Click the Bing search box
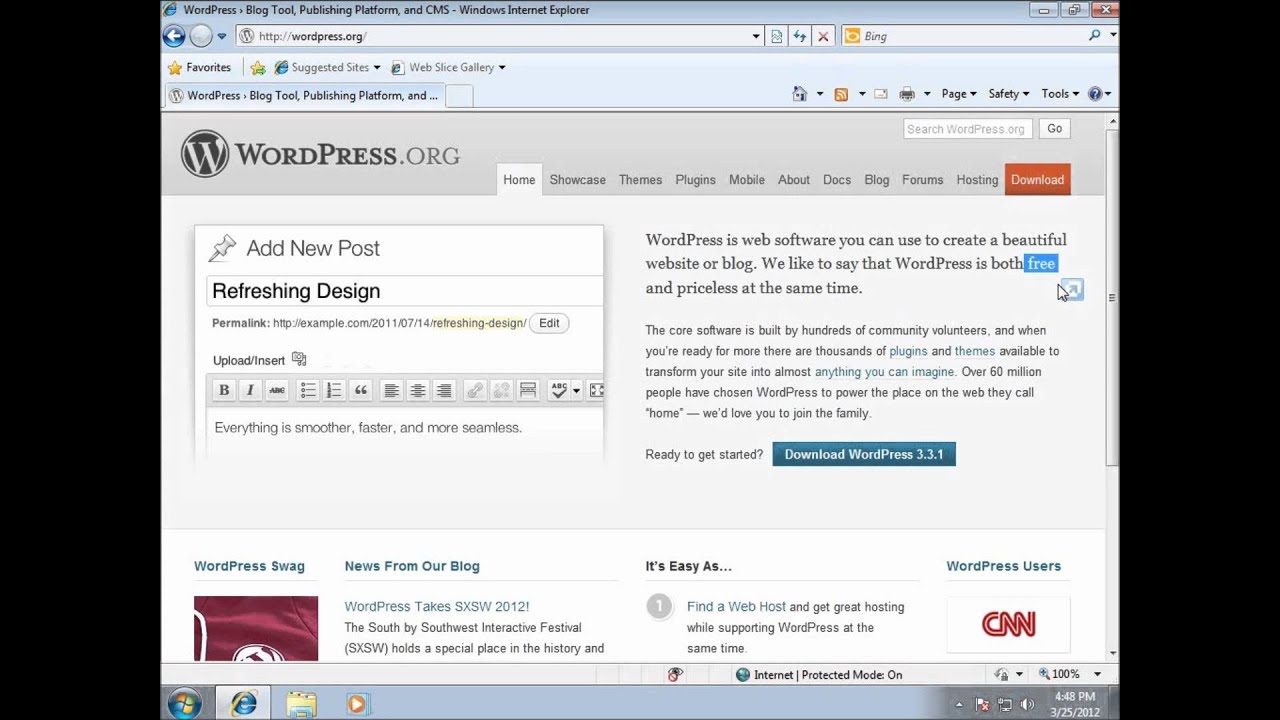 click(965, 36)
